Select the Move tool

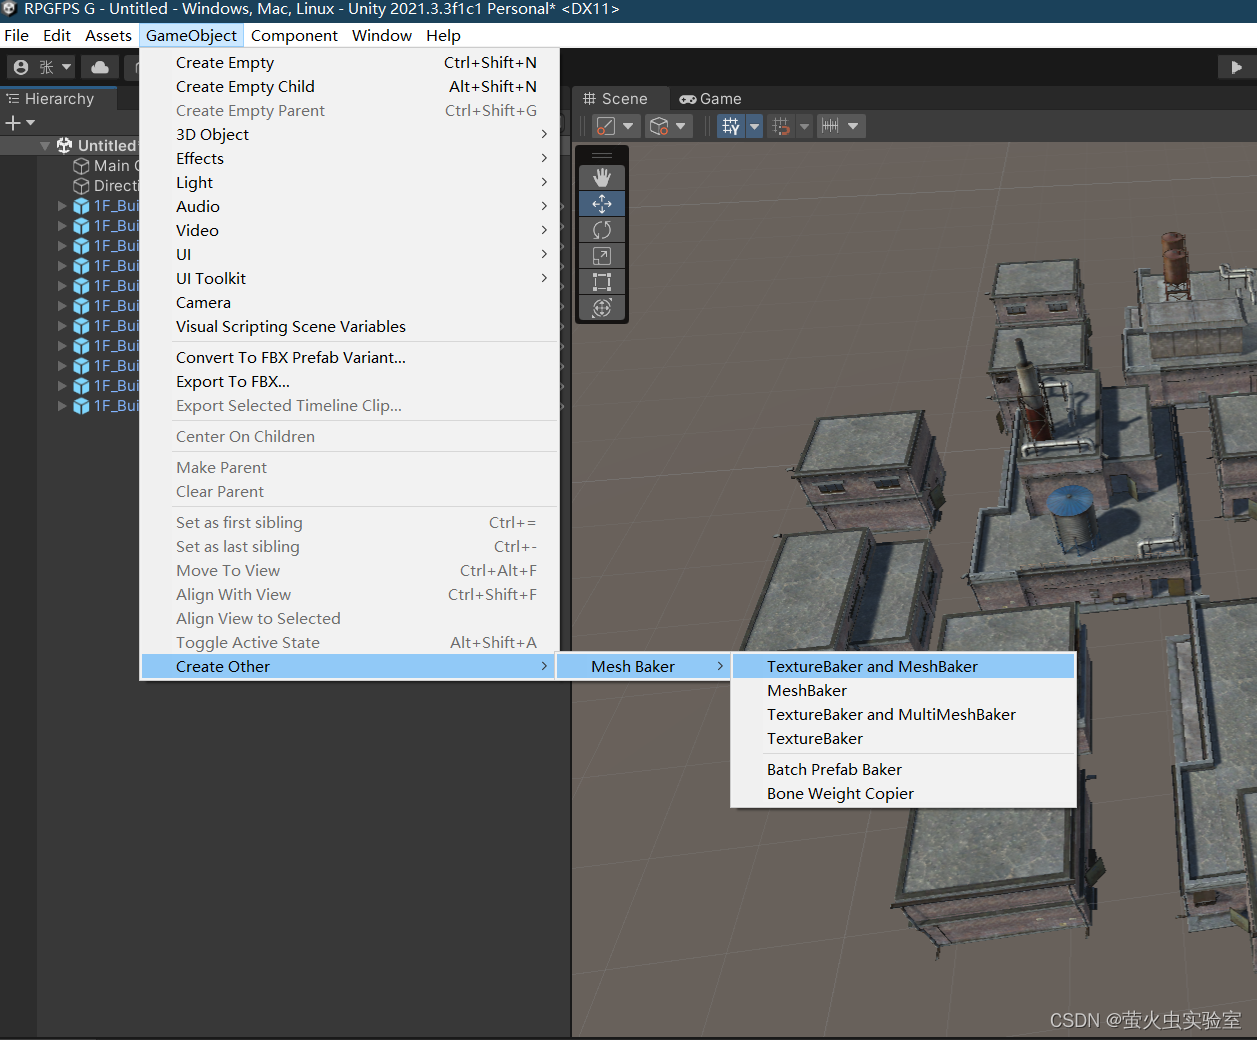pos(602,204)
